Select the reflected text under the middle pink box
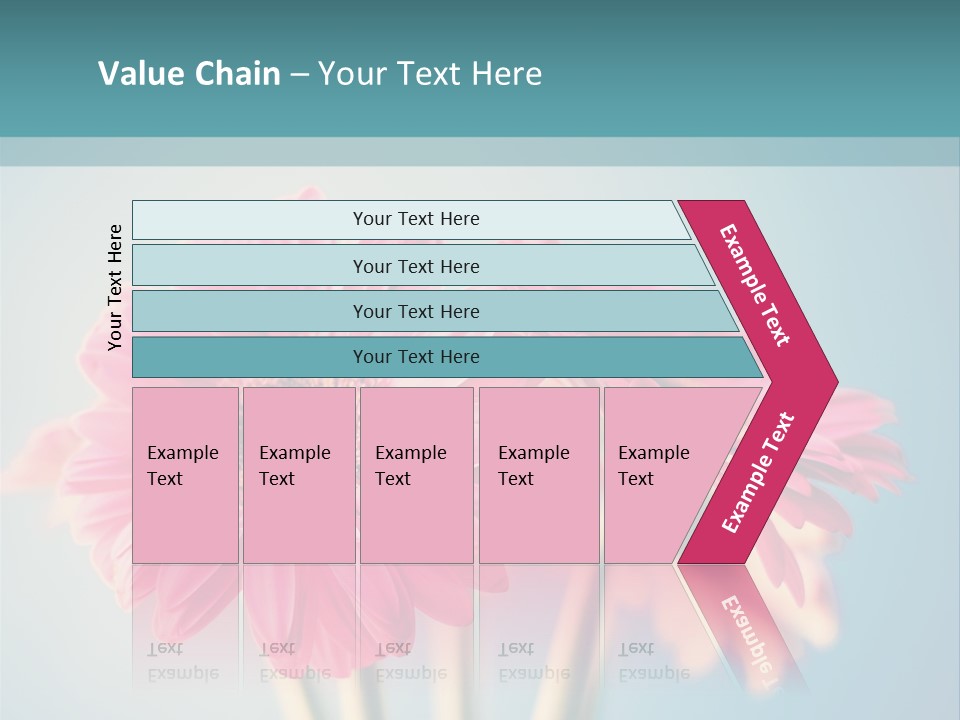Image resolution: width=960 pixels, height=720 pixels. pos(410,661)
